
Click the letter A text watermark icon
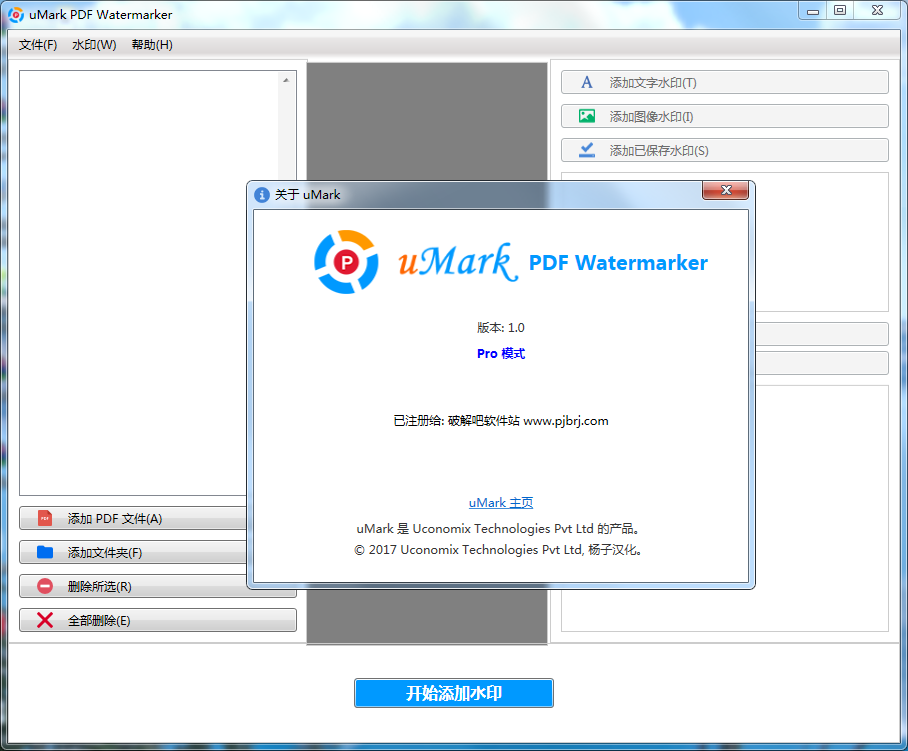587,82
